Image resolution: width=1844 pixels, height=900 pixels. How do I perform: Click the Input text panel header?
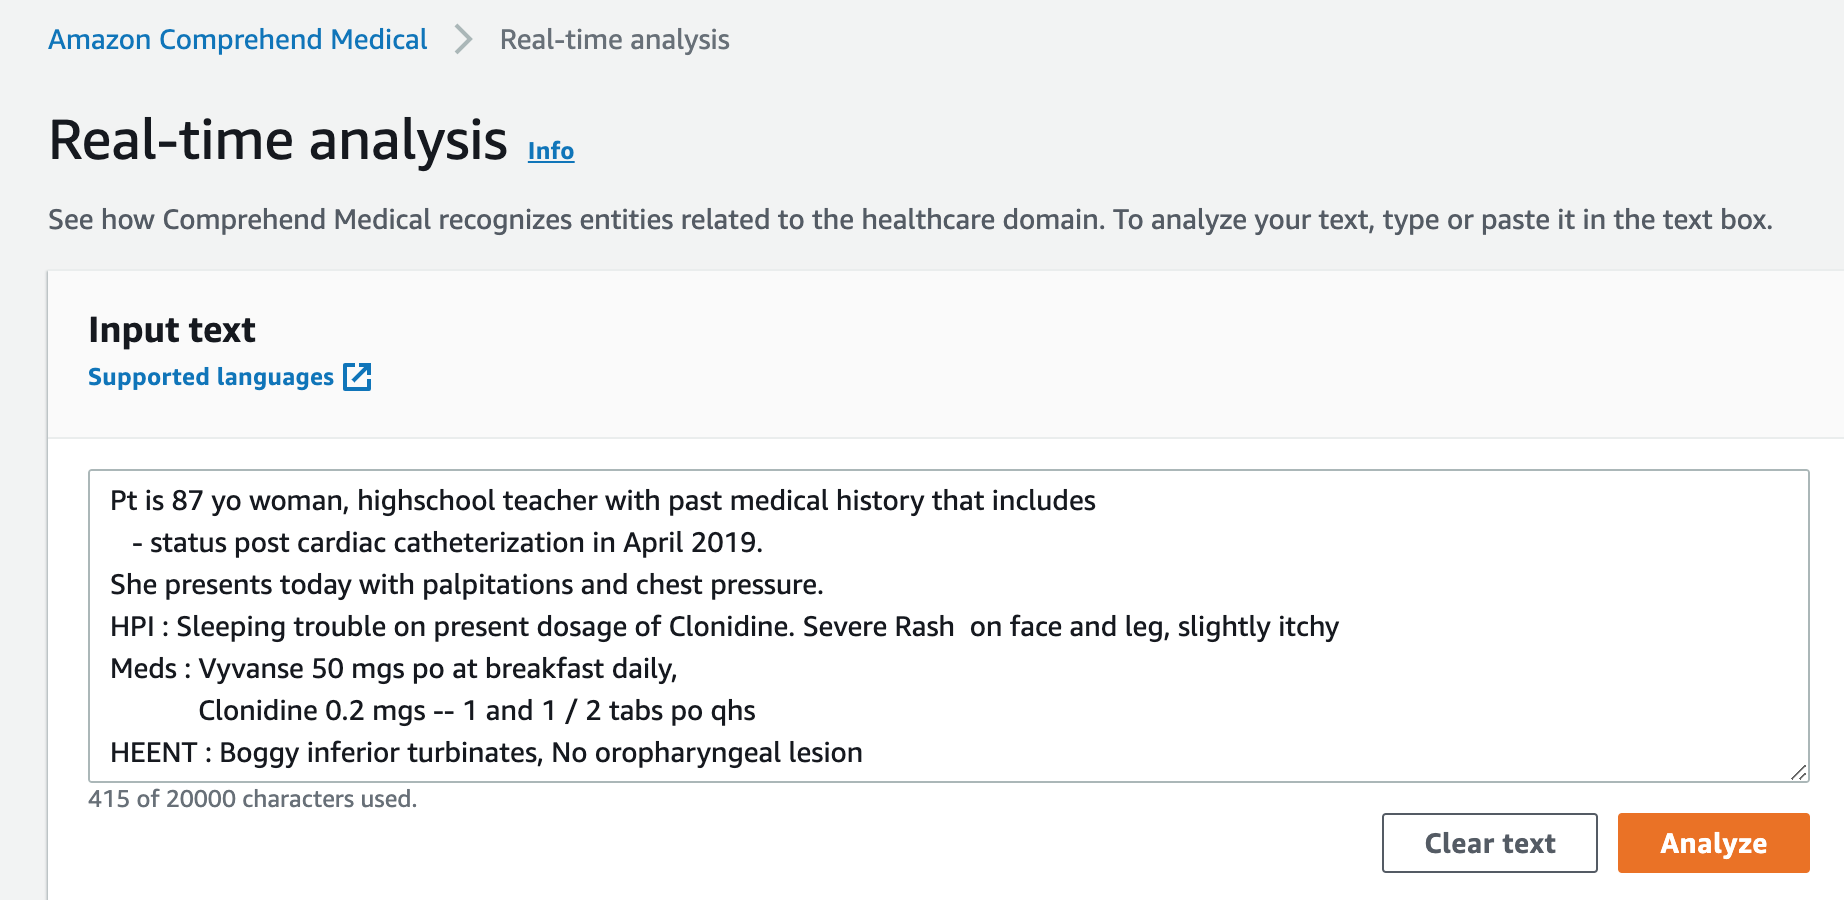point(172,329)
